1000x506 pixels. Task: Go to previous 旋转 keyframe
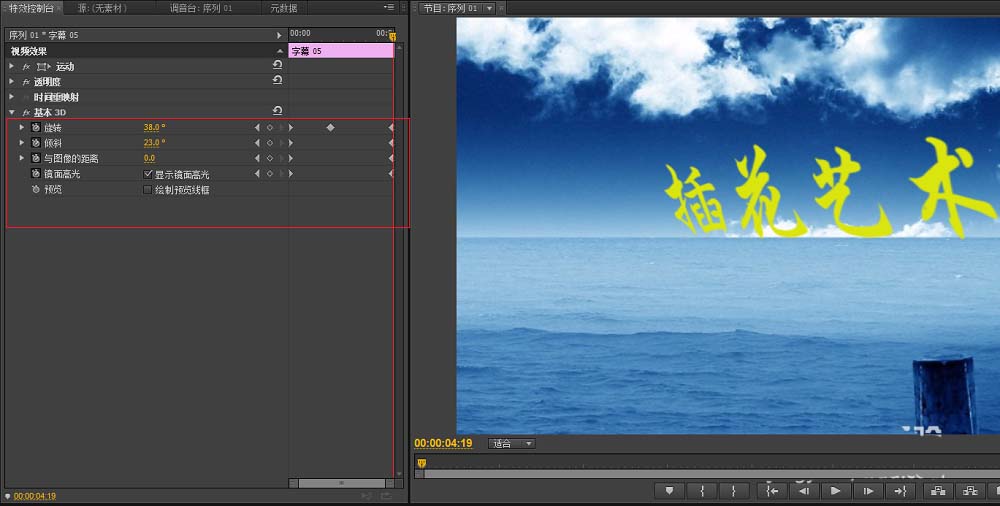point(257,128)
